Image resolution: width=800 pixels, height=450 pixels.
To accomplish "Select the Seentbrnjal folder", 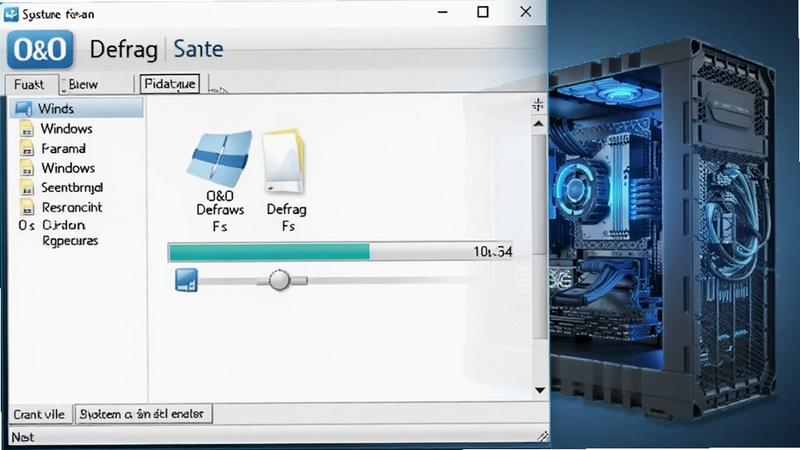I will coord(71,188).
